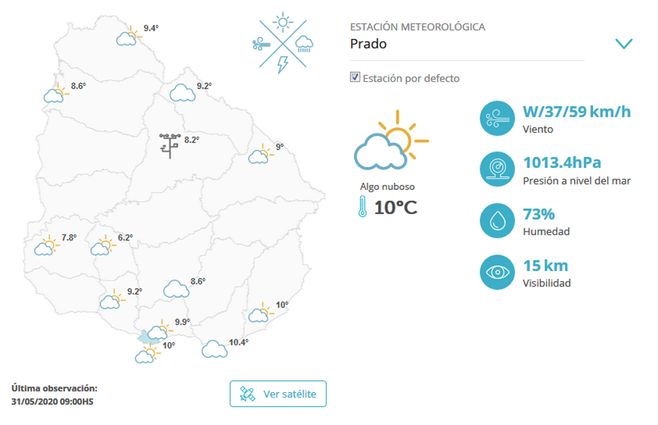
Task: Click the cloudy marker showing 10.4°
Action: 214,349
